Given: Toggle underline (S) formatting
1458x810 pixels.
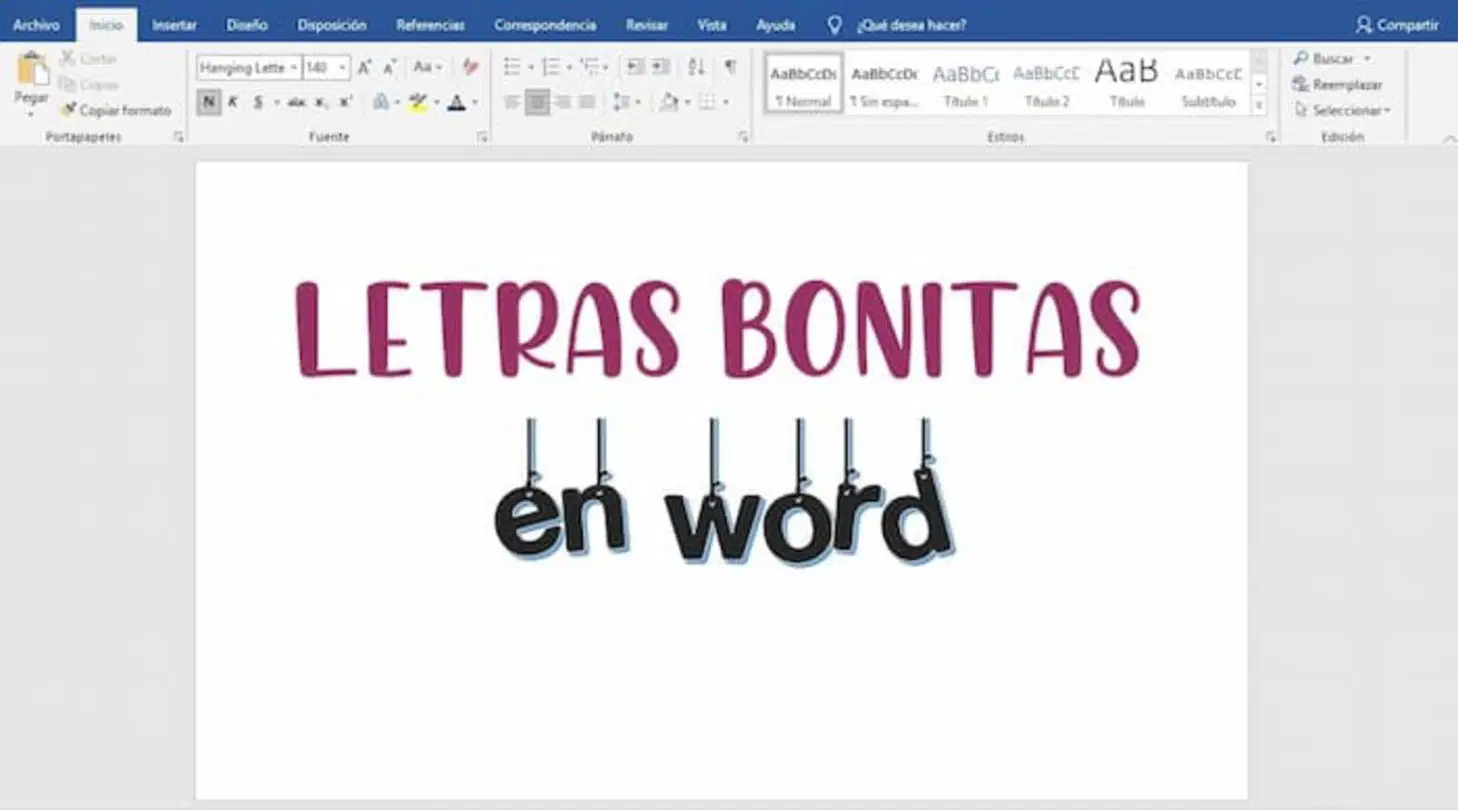Looking at the screenshot, I should (258, 102).
